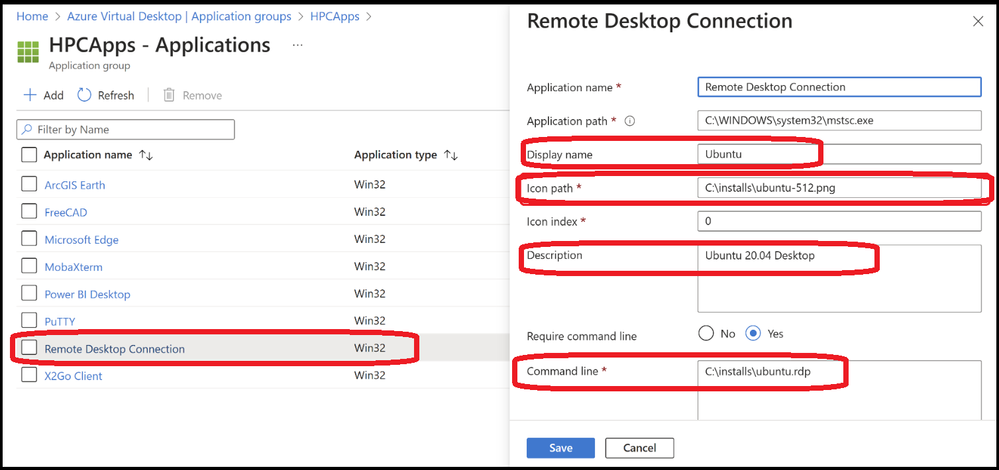Select No for Require command line
Screen dimensions: 999x470
[x=706, y=334]
